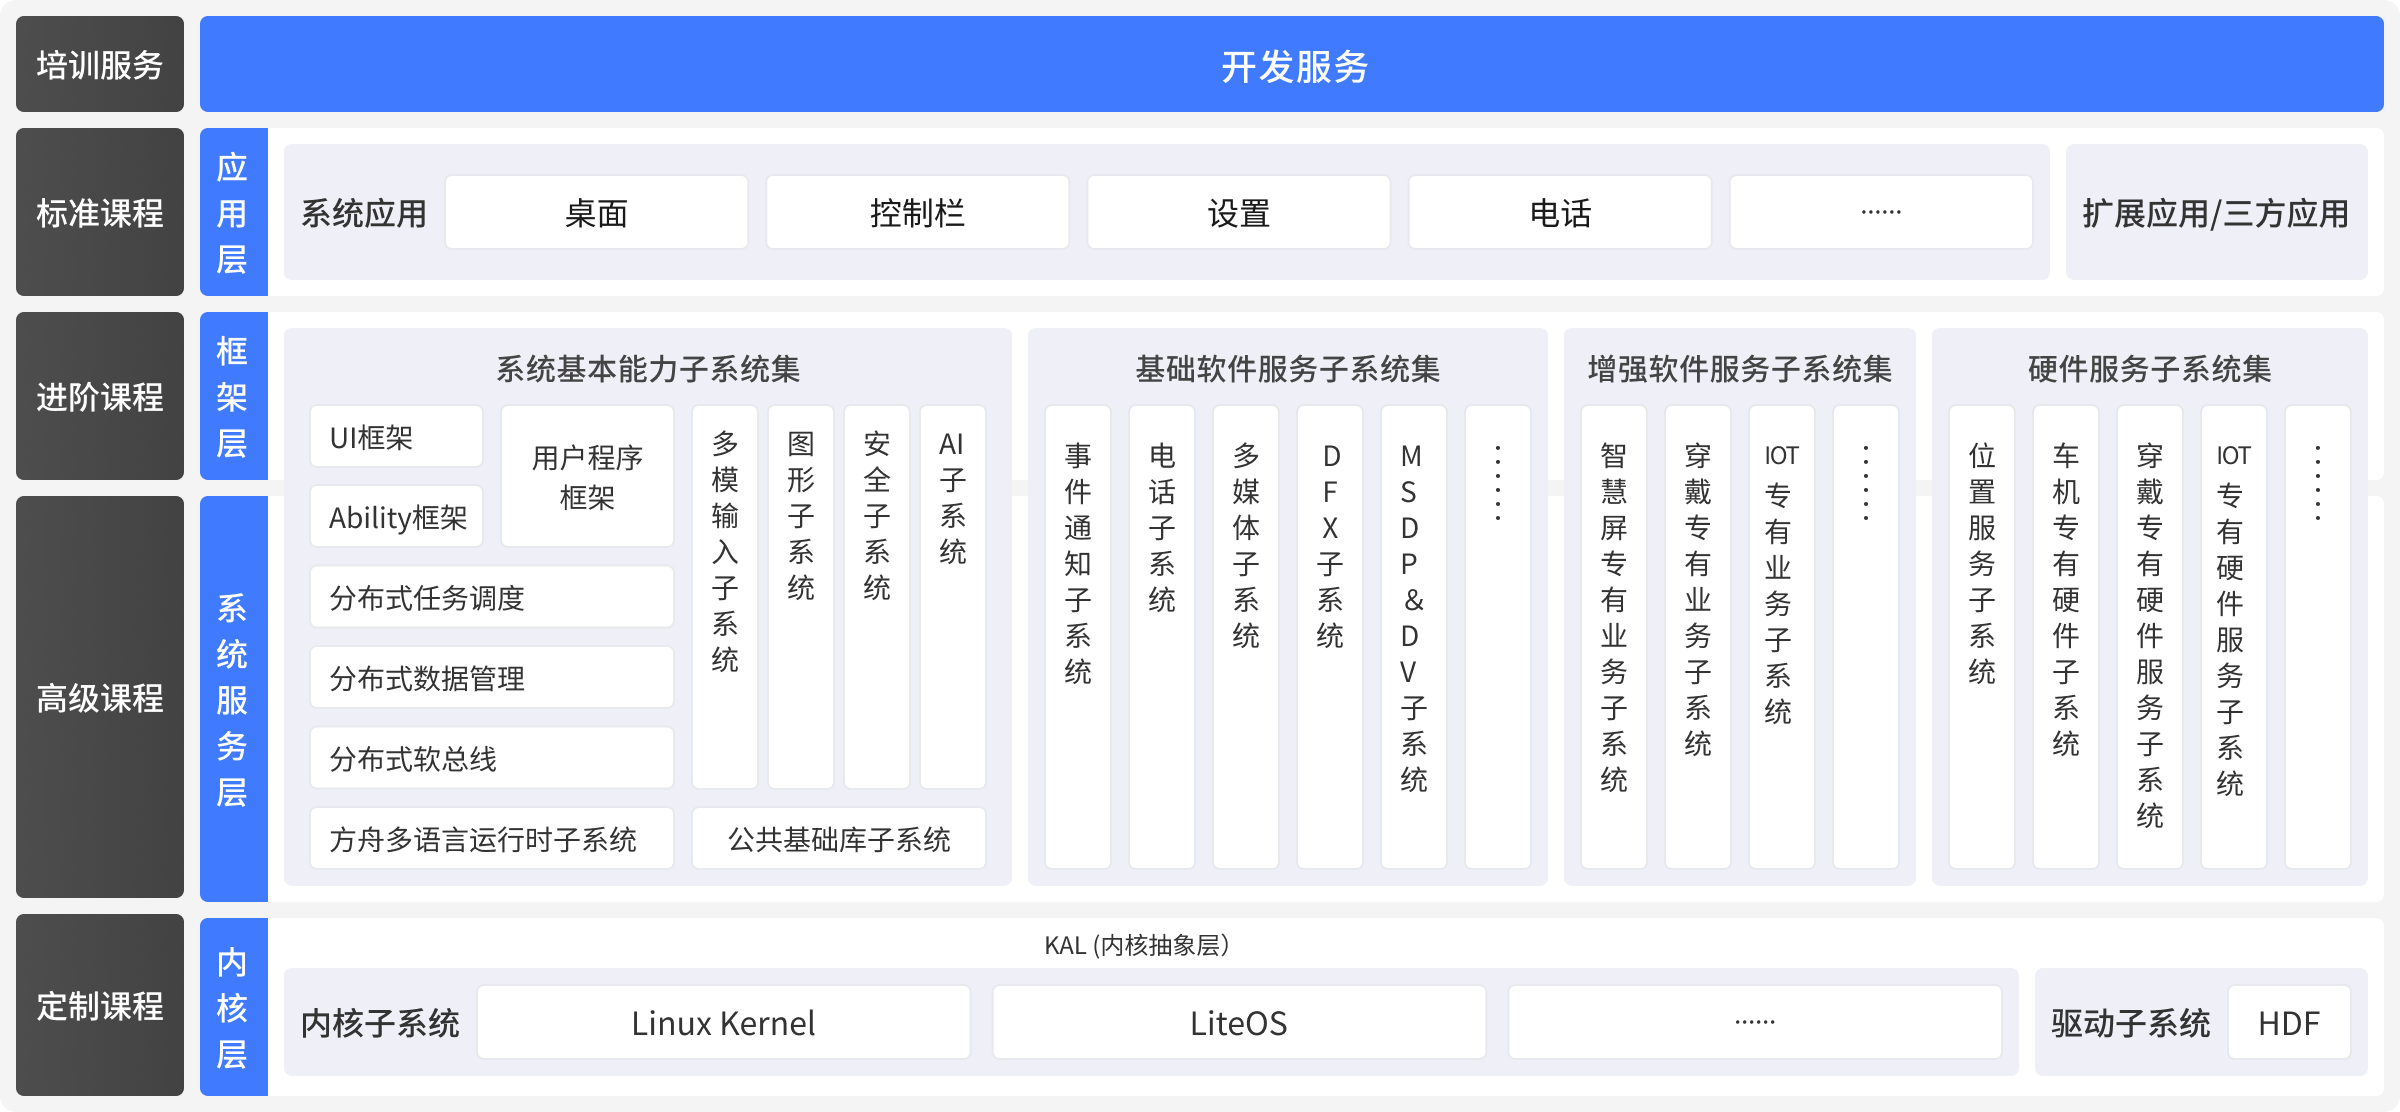Expand the dotted kernel entry next to LiteOS
The image size is (2400, 1112).
(x=1755, y=1021)
